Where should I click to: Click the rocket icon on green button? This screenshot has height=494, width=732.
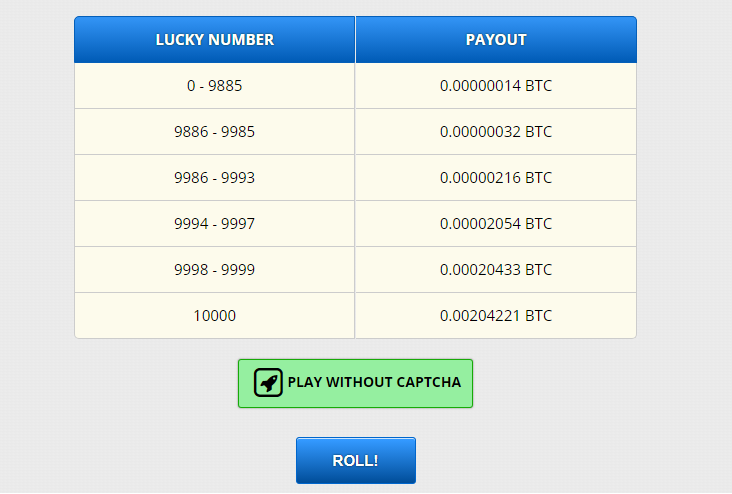268,383
